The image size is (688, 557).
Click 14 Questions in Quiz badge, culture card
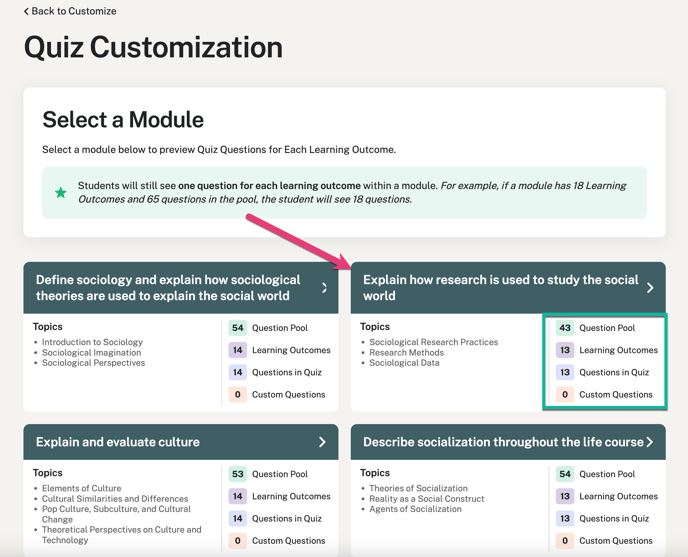pos(238,518)
